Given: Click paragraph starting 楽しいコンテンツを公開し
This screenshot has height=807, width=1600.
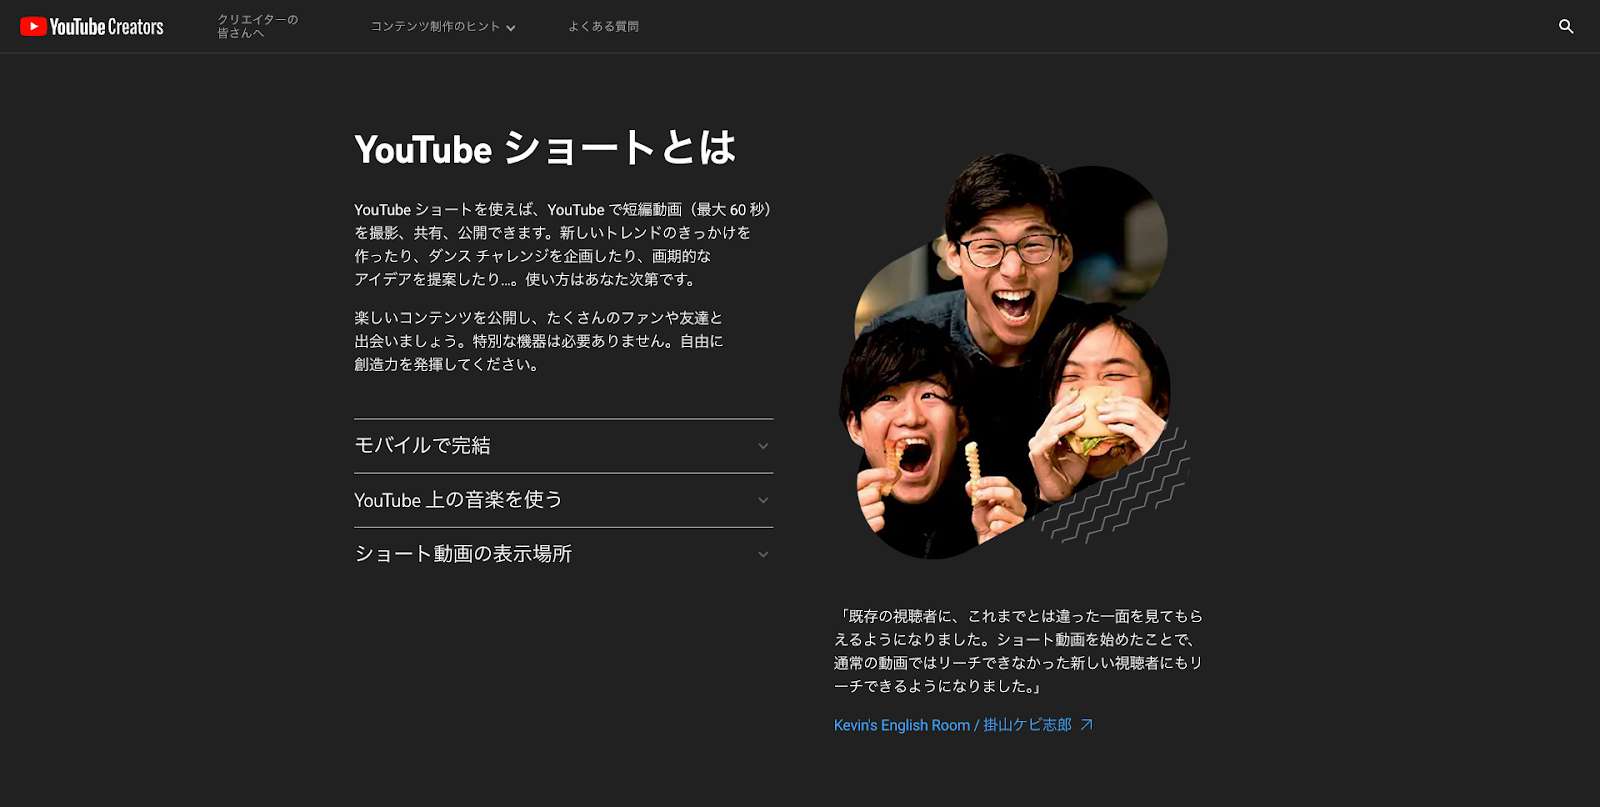Looking at the screenshot, I should pos(539,341).
